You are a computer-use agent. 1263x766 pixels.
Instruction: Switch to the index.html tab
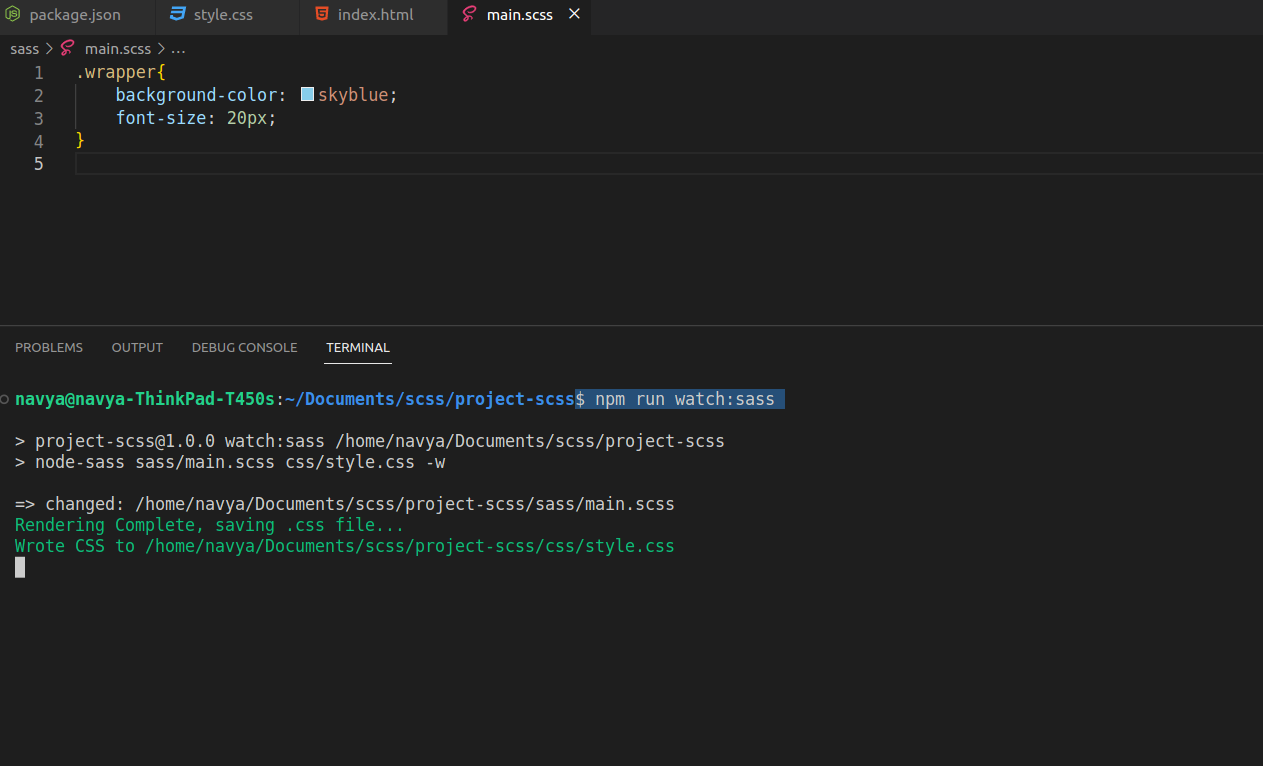[375, 15]
